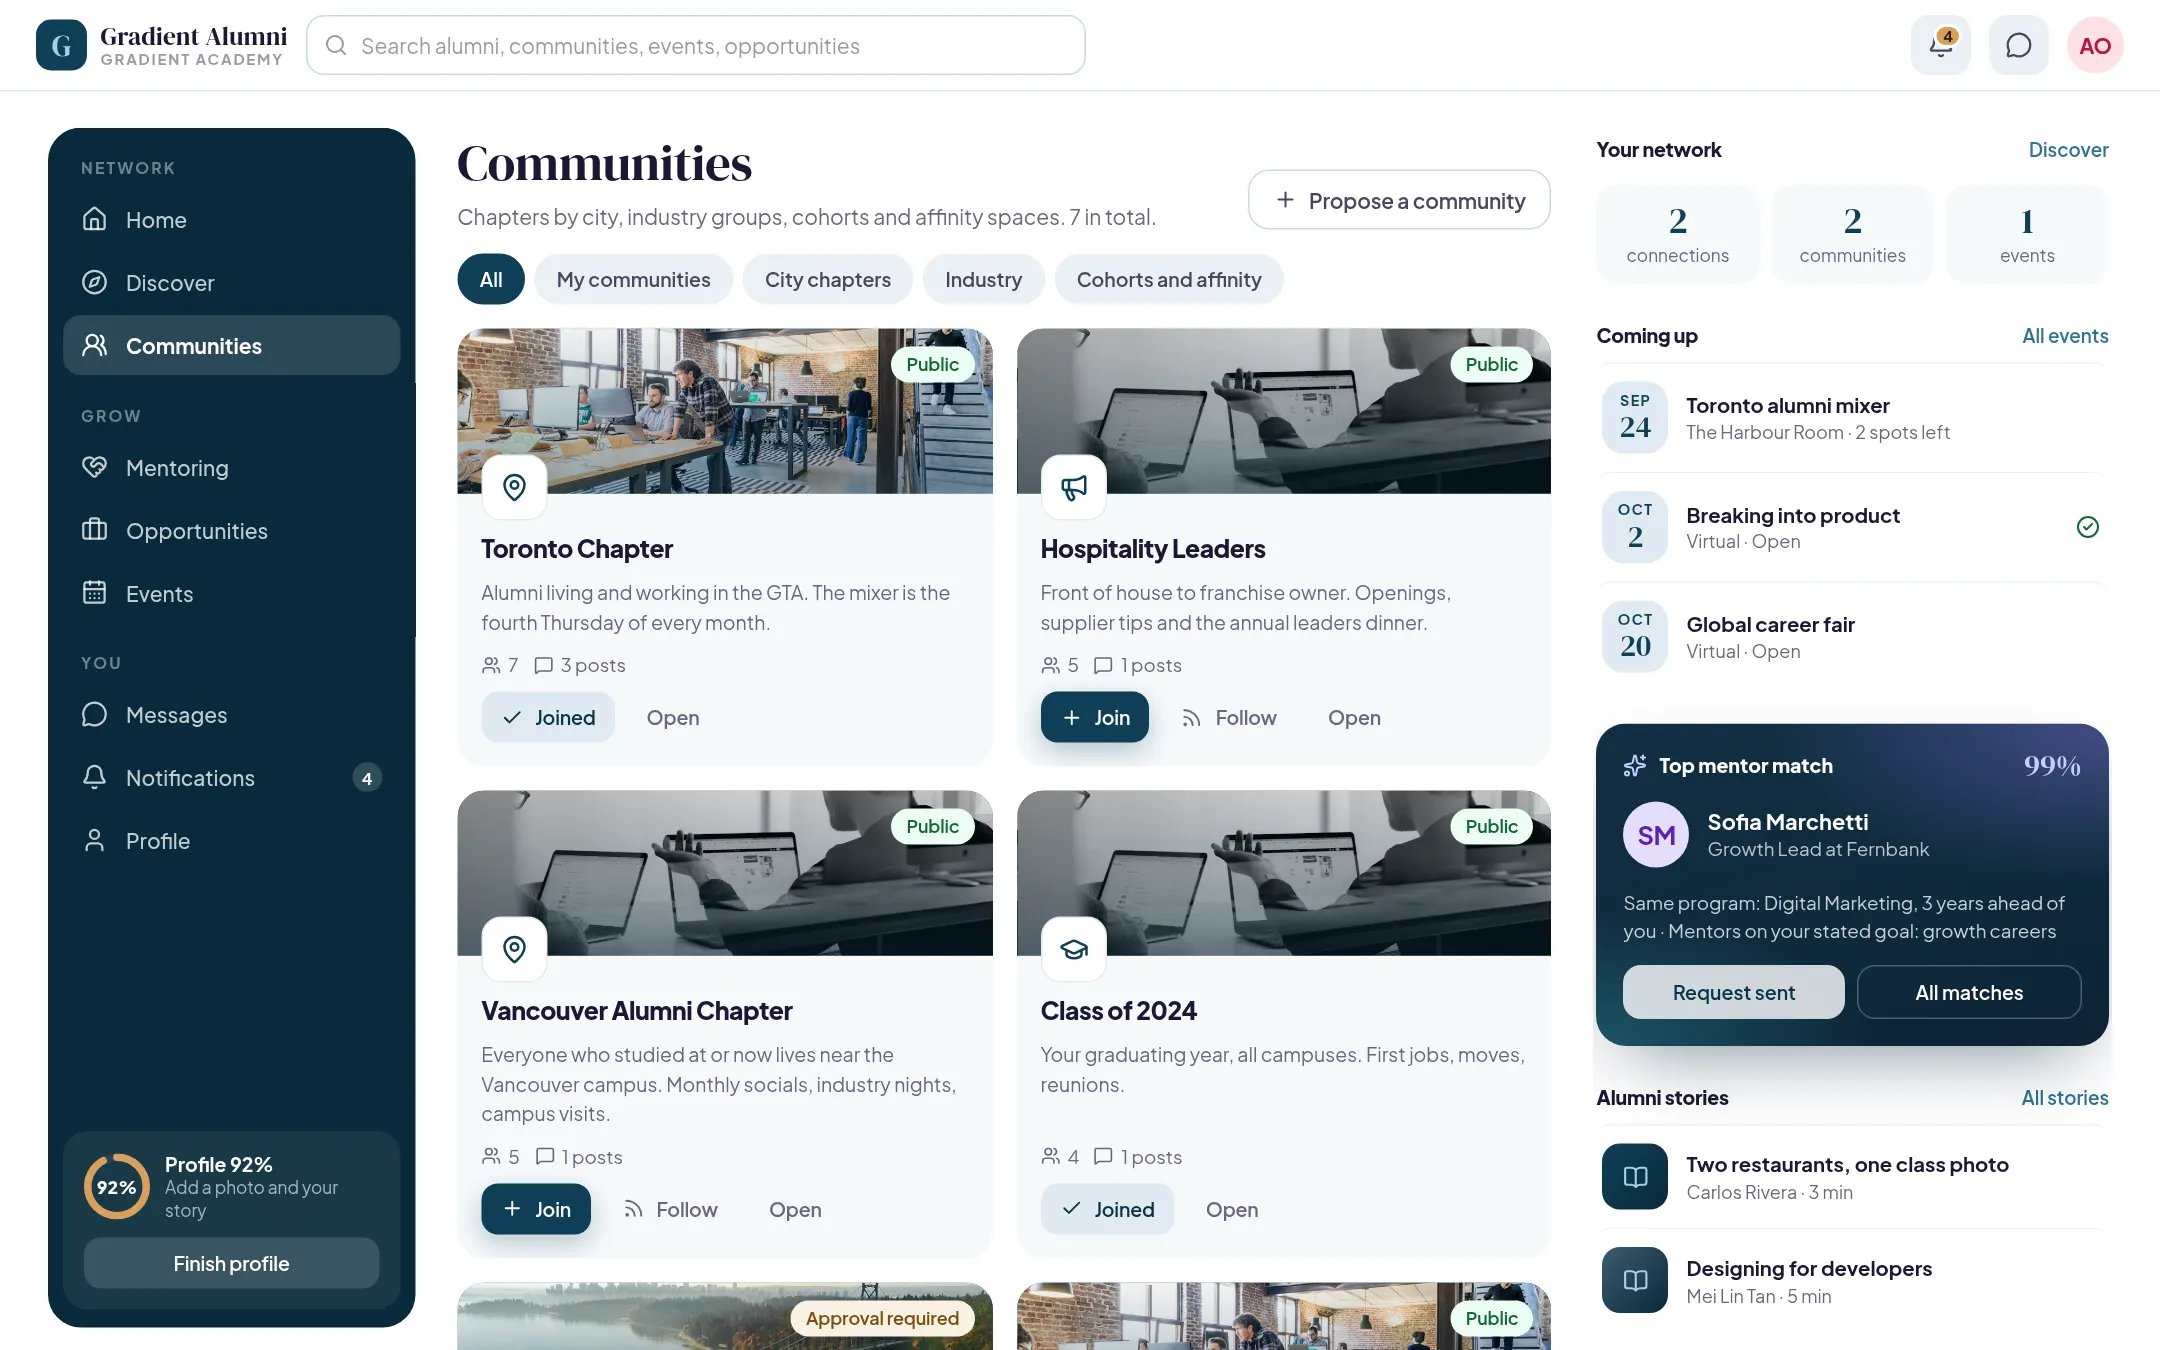Toggle Joined on Class of 2024

tap(1107, 1210)
